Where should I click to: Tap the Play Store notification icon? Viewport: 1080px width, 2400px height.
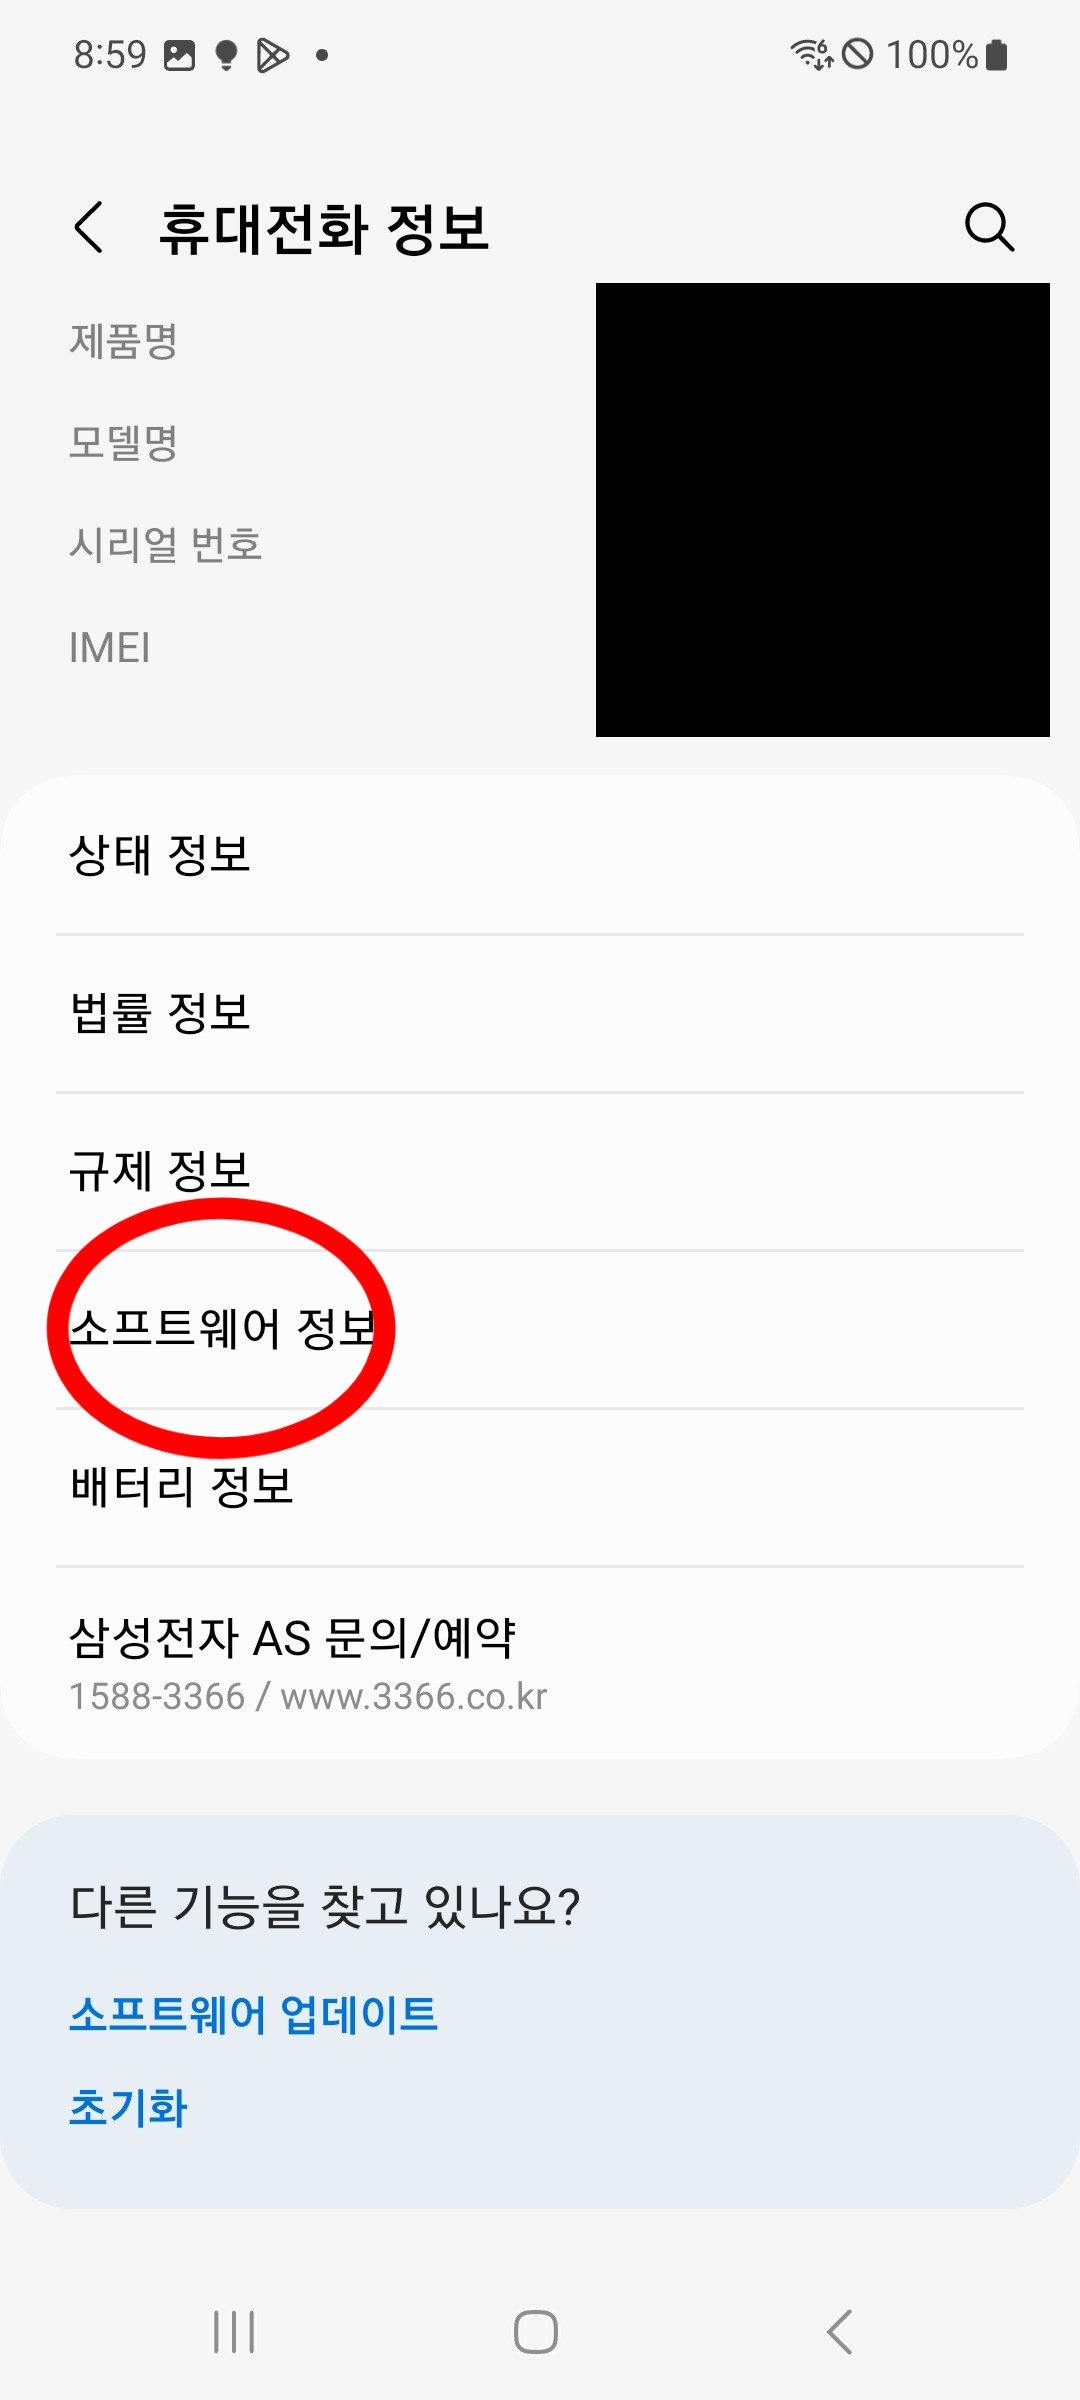pyautogui.click(x=272, y=55)
